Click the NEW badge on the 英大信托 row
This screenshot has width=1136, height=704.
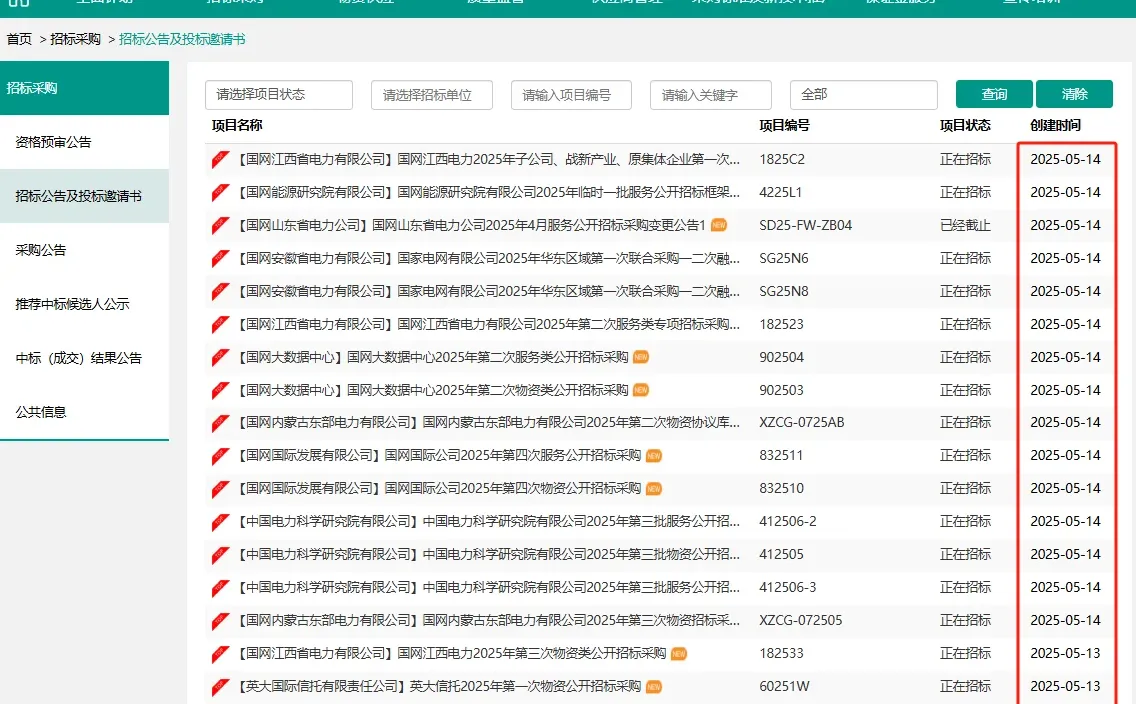(x=653, y=687)
